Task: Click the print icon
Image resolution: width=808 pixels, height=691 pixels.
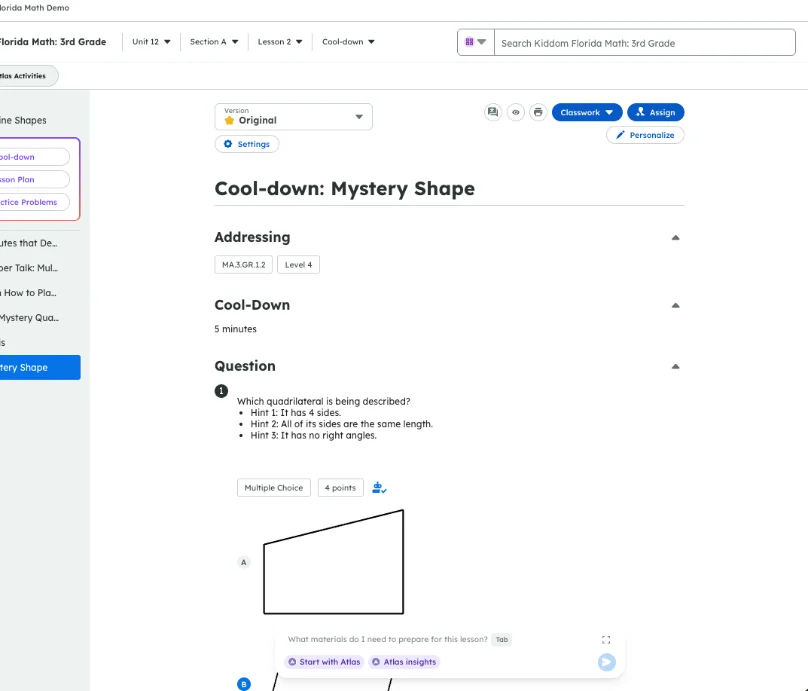Action: click(x=538, y=112)
